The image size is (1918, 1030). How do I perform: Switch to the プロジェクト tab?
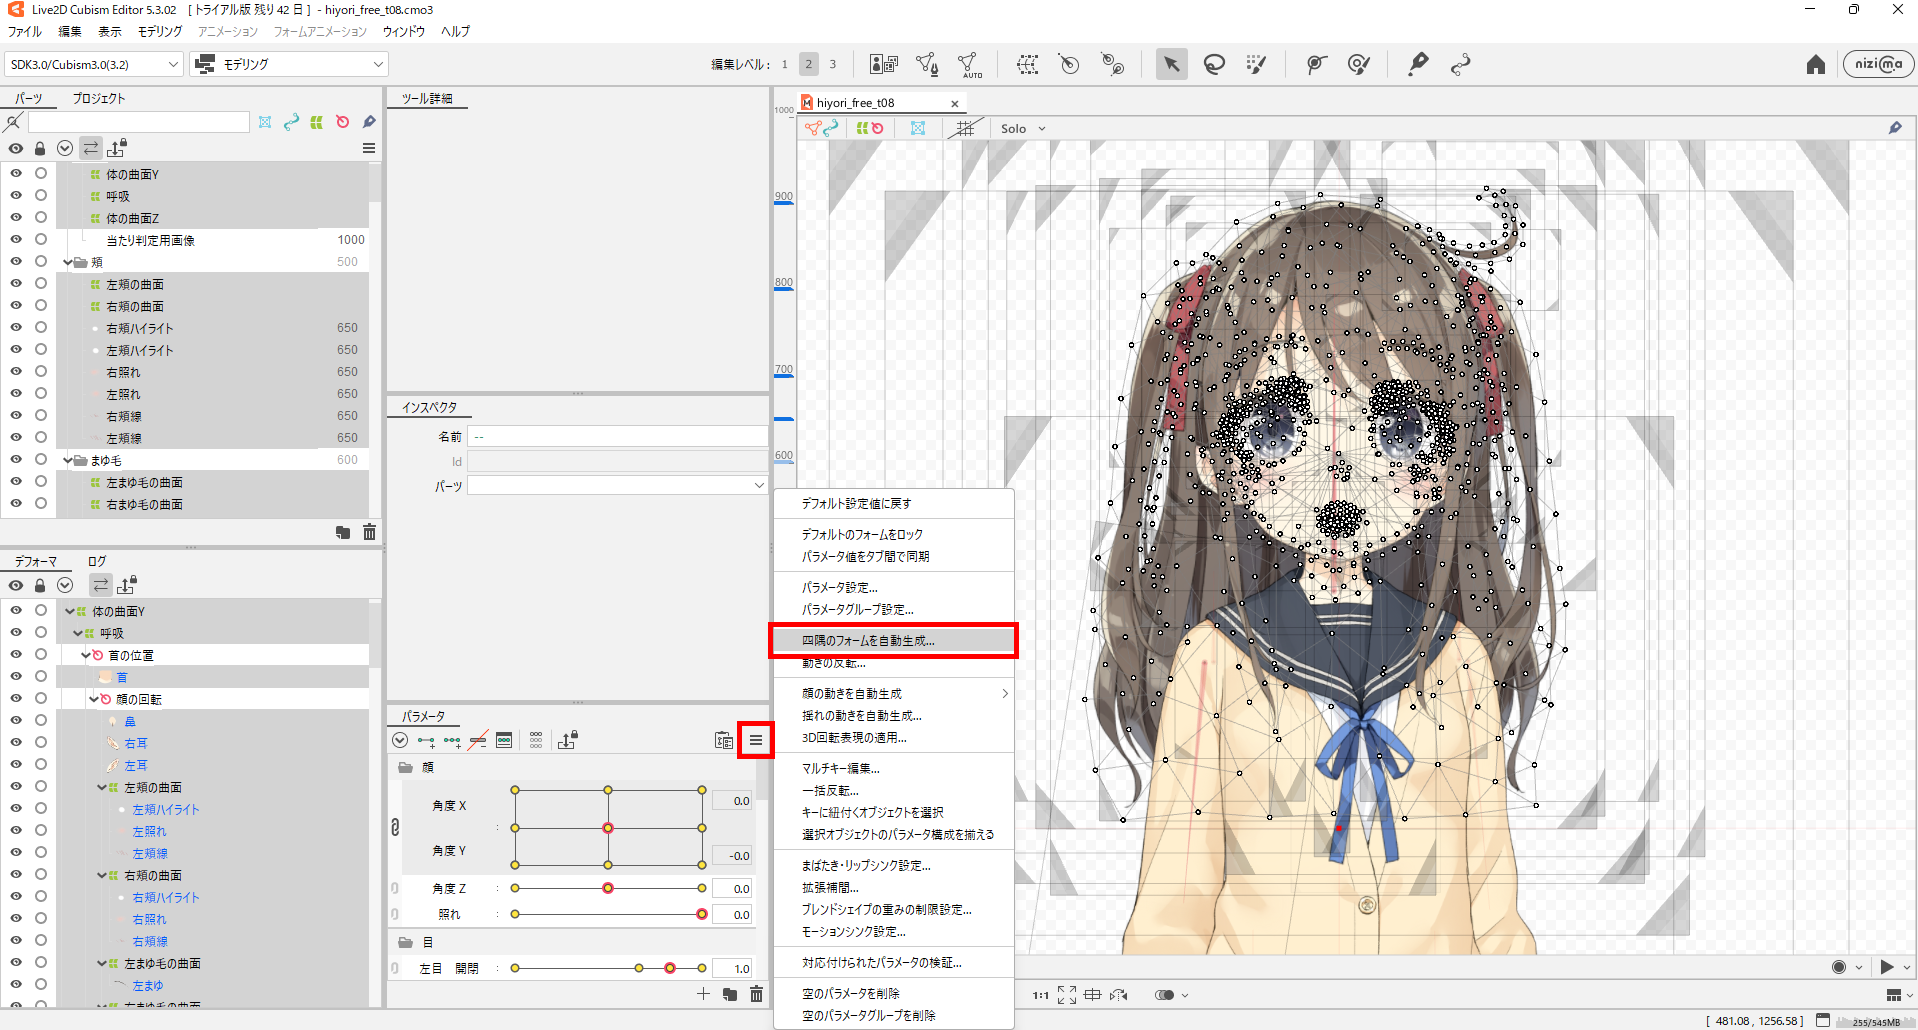click(99, 98)
